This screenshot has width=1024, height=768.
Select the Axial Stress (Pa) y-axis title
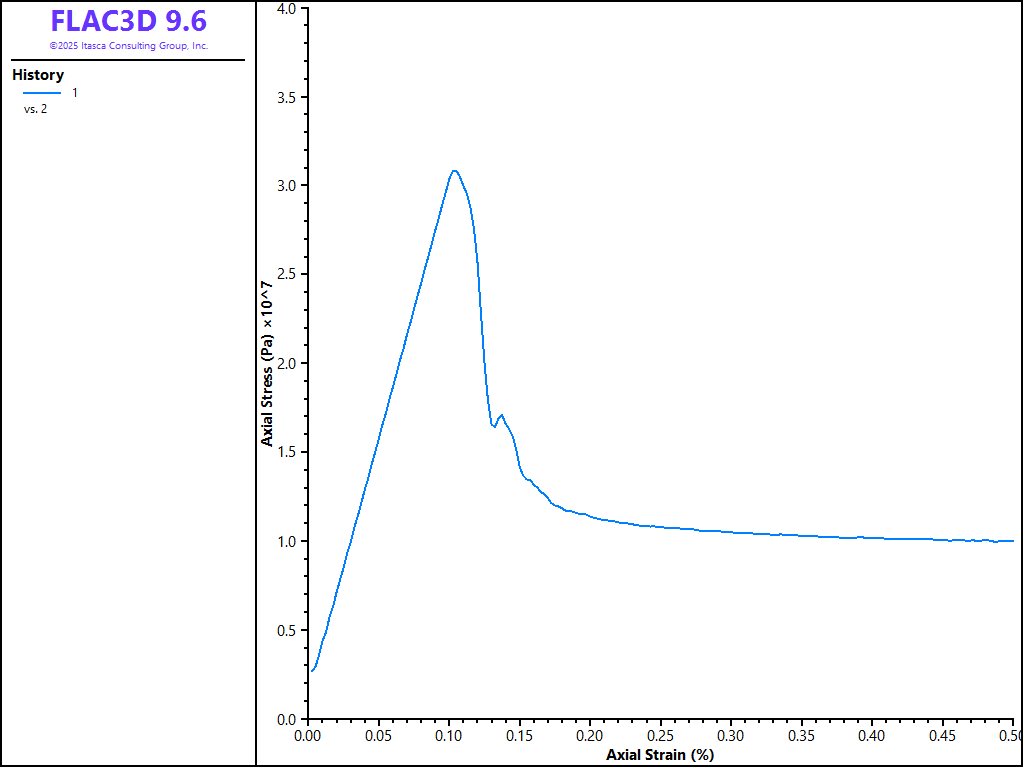click(x=267, y=363)
